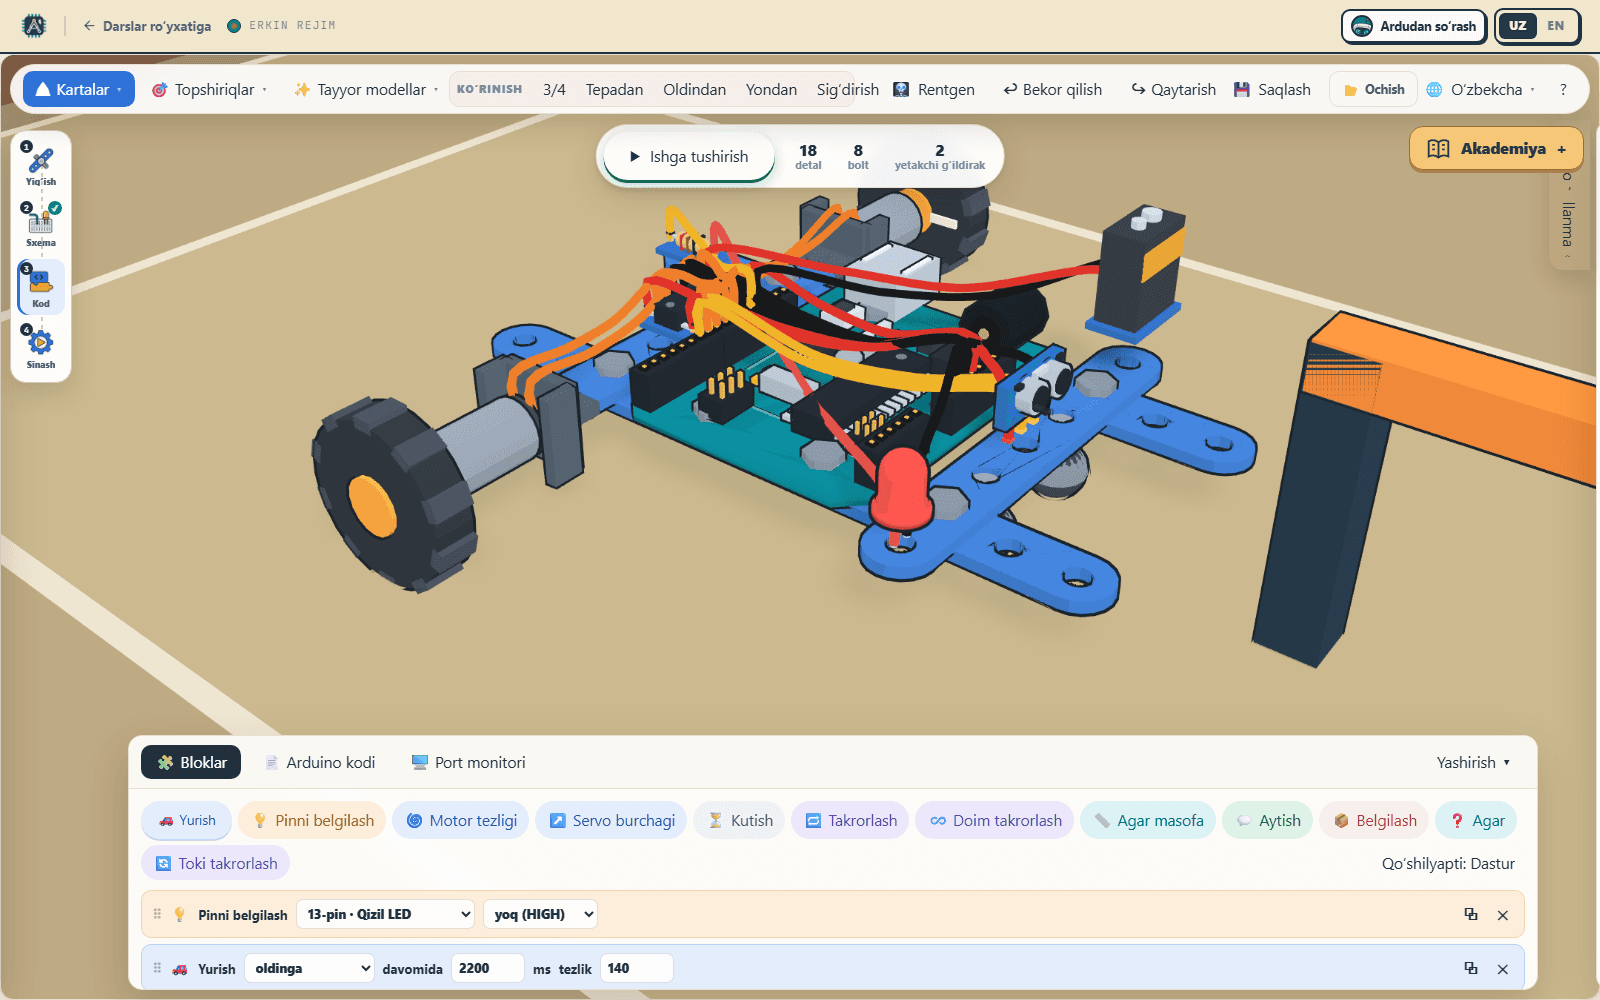Switch to the Bloklar tab

[x=191, y=762]
